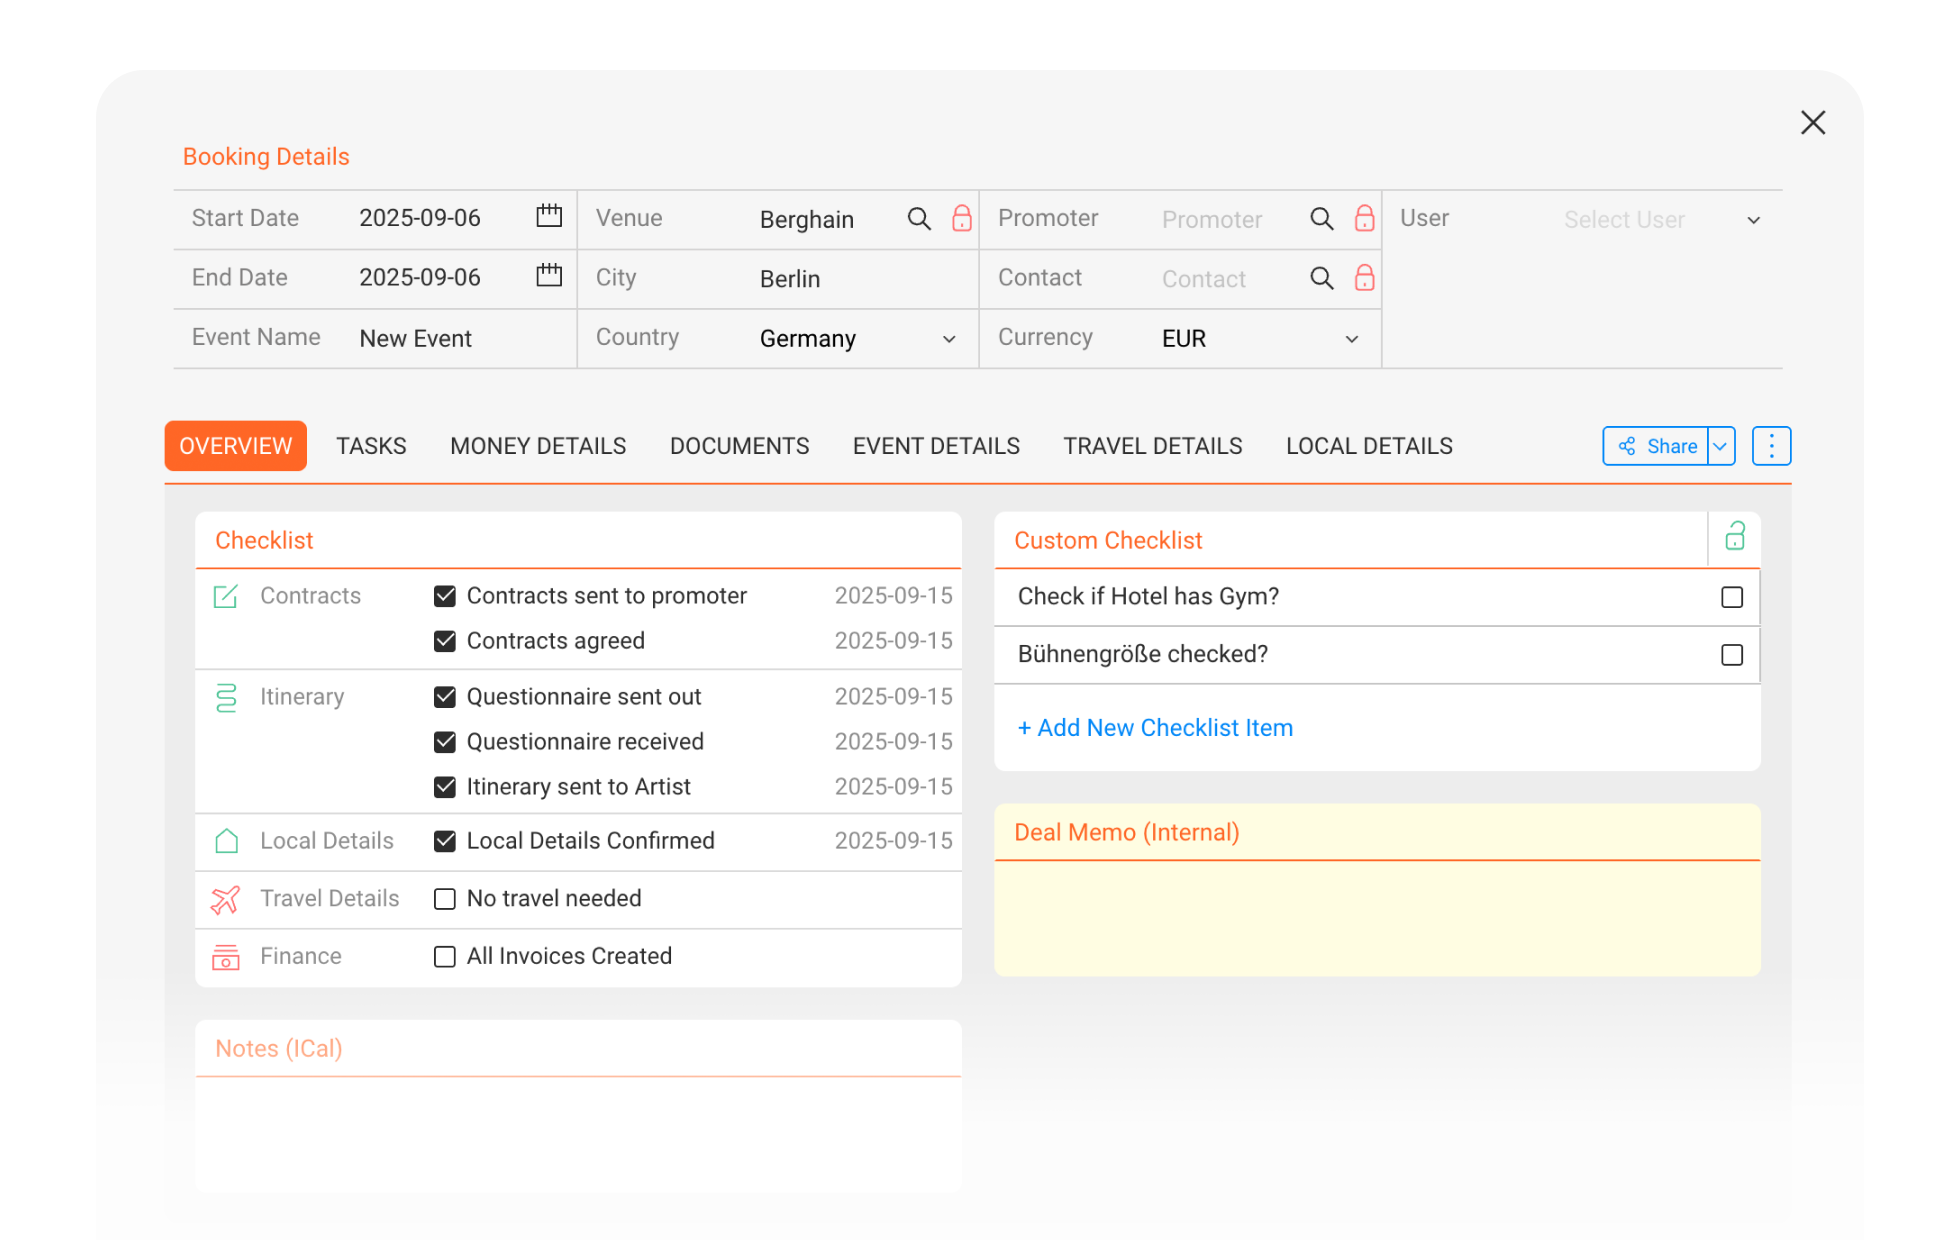The image size is (1960, 1240).
Task: Open the Travel Details tab
Action: click(1152, 446)
